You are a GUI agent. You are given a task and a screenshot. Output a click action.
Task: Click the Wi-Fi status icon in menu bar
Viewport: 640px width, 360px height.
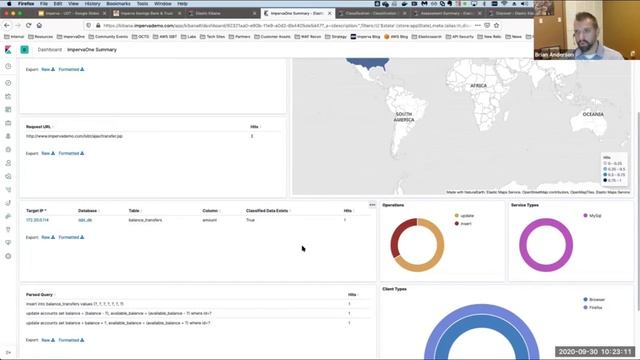tap(504, 4)
